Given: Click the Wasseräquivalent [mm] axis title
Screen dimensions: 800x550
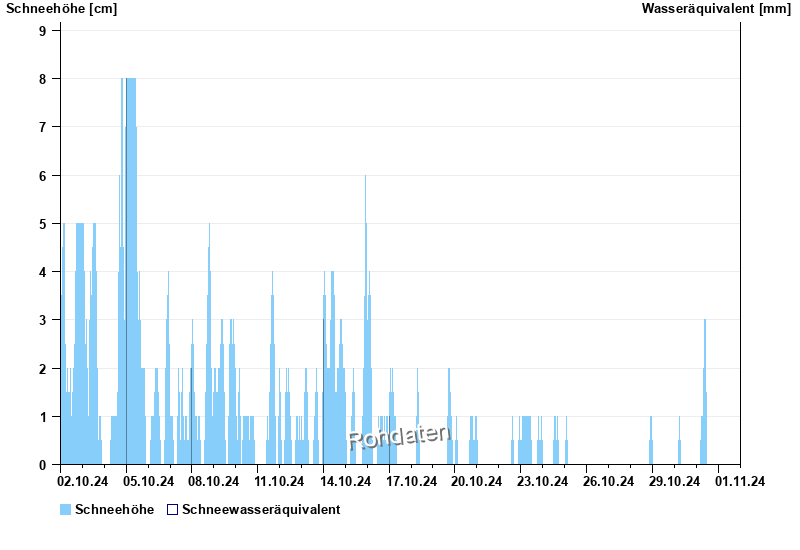Looking at the screenshot, I should 716,9.
